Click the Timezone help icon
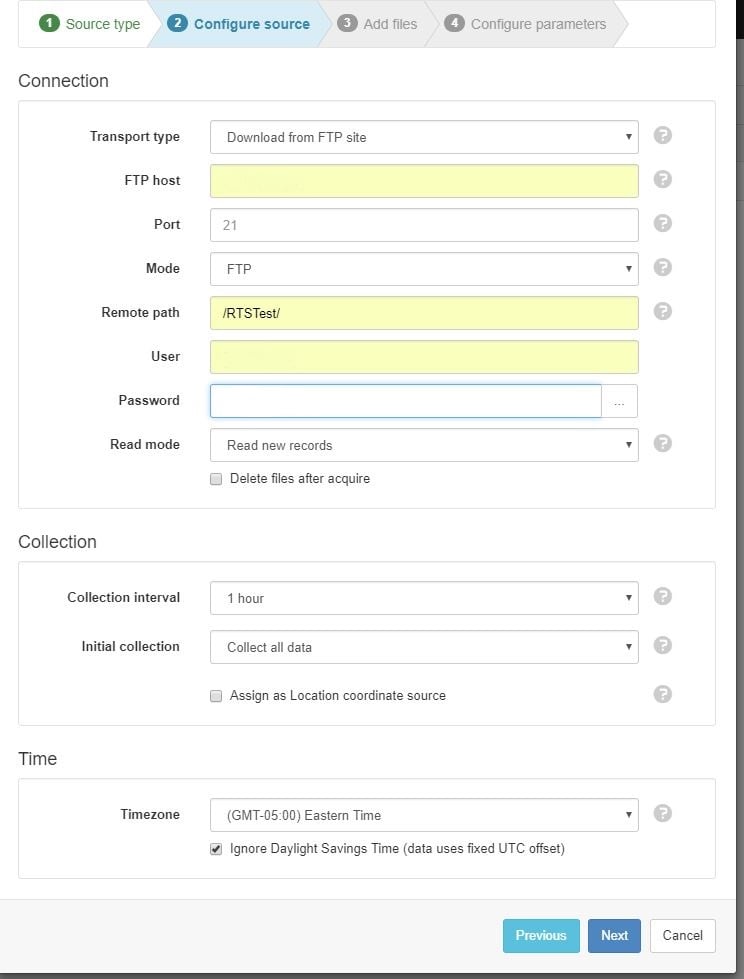744x979 pixels. 662,814
